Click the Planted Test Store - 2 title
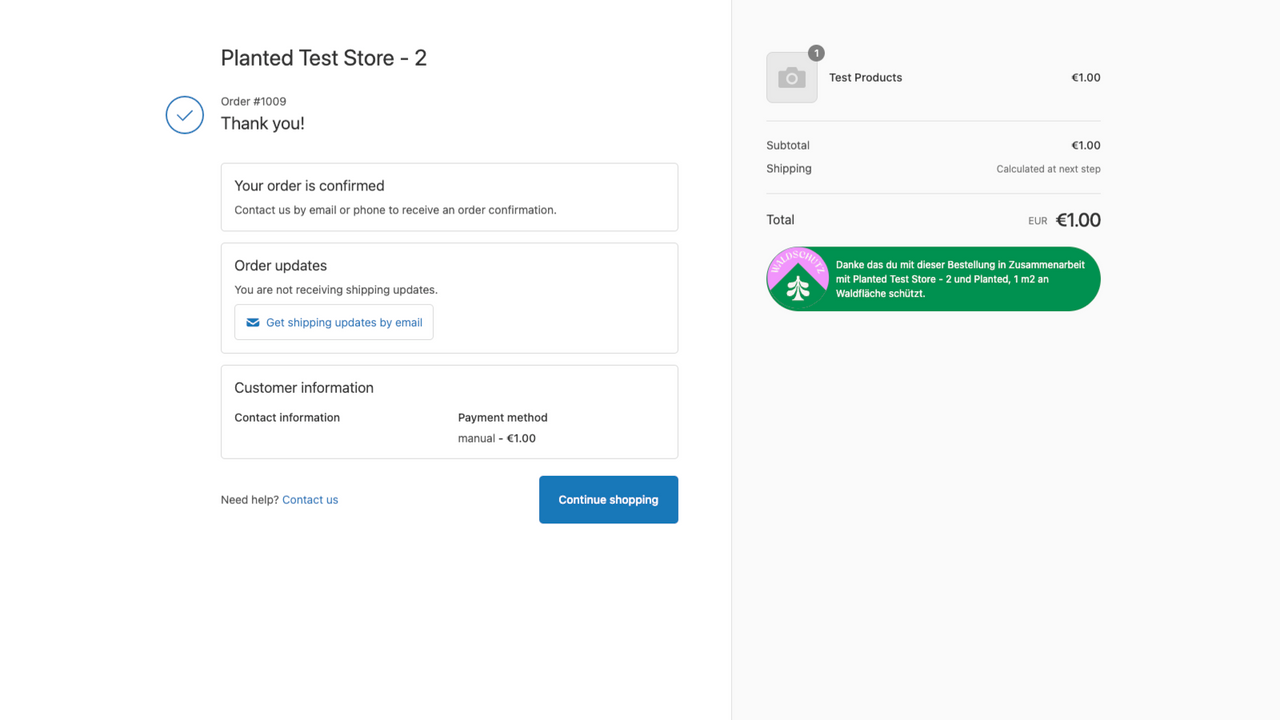Viewport: 1280px width, 720px height. point(324,58)
